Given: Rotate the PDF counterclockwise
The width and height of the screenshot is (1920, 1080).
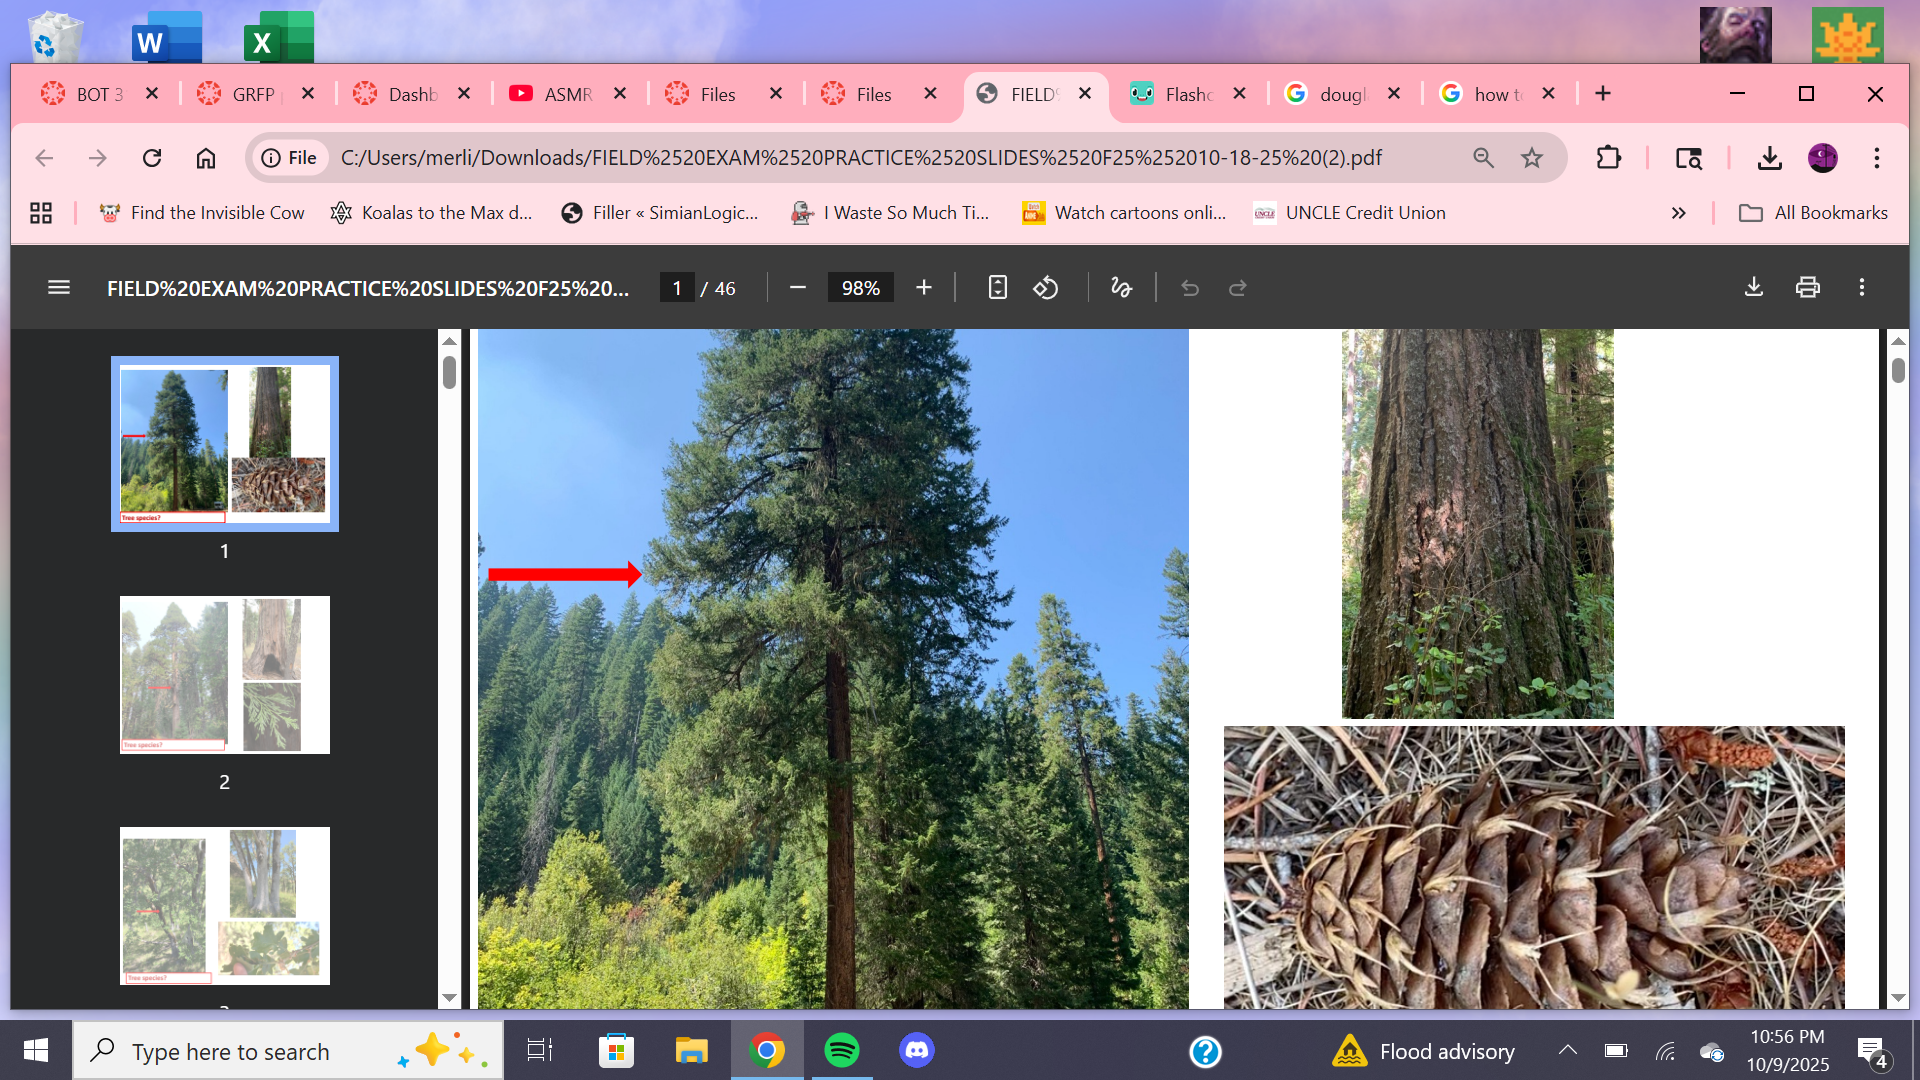Looking at the screenshot, I should (1046, 288).
